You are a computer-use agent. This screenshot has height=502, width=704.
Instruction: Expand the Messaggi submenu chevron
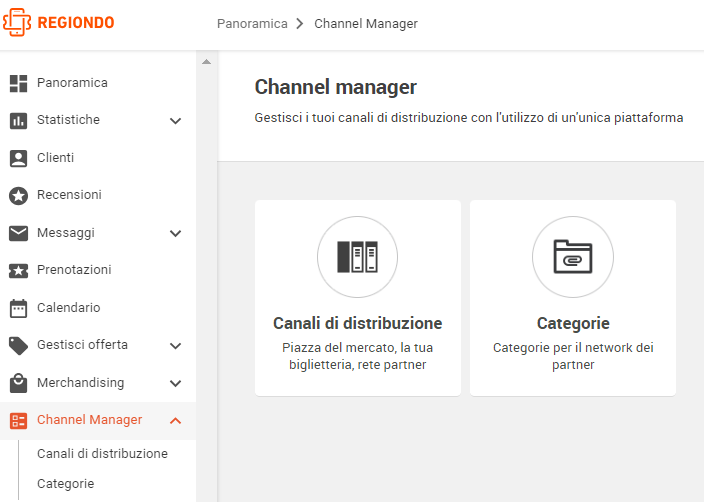tap(176, 233)
